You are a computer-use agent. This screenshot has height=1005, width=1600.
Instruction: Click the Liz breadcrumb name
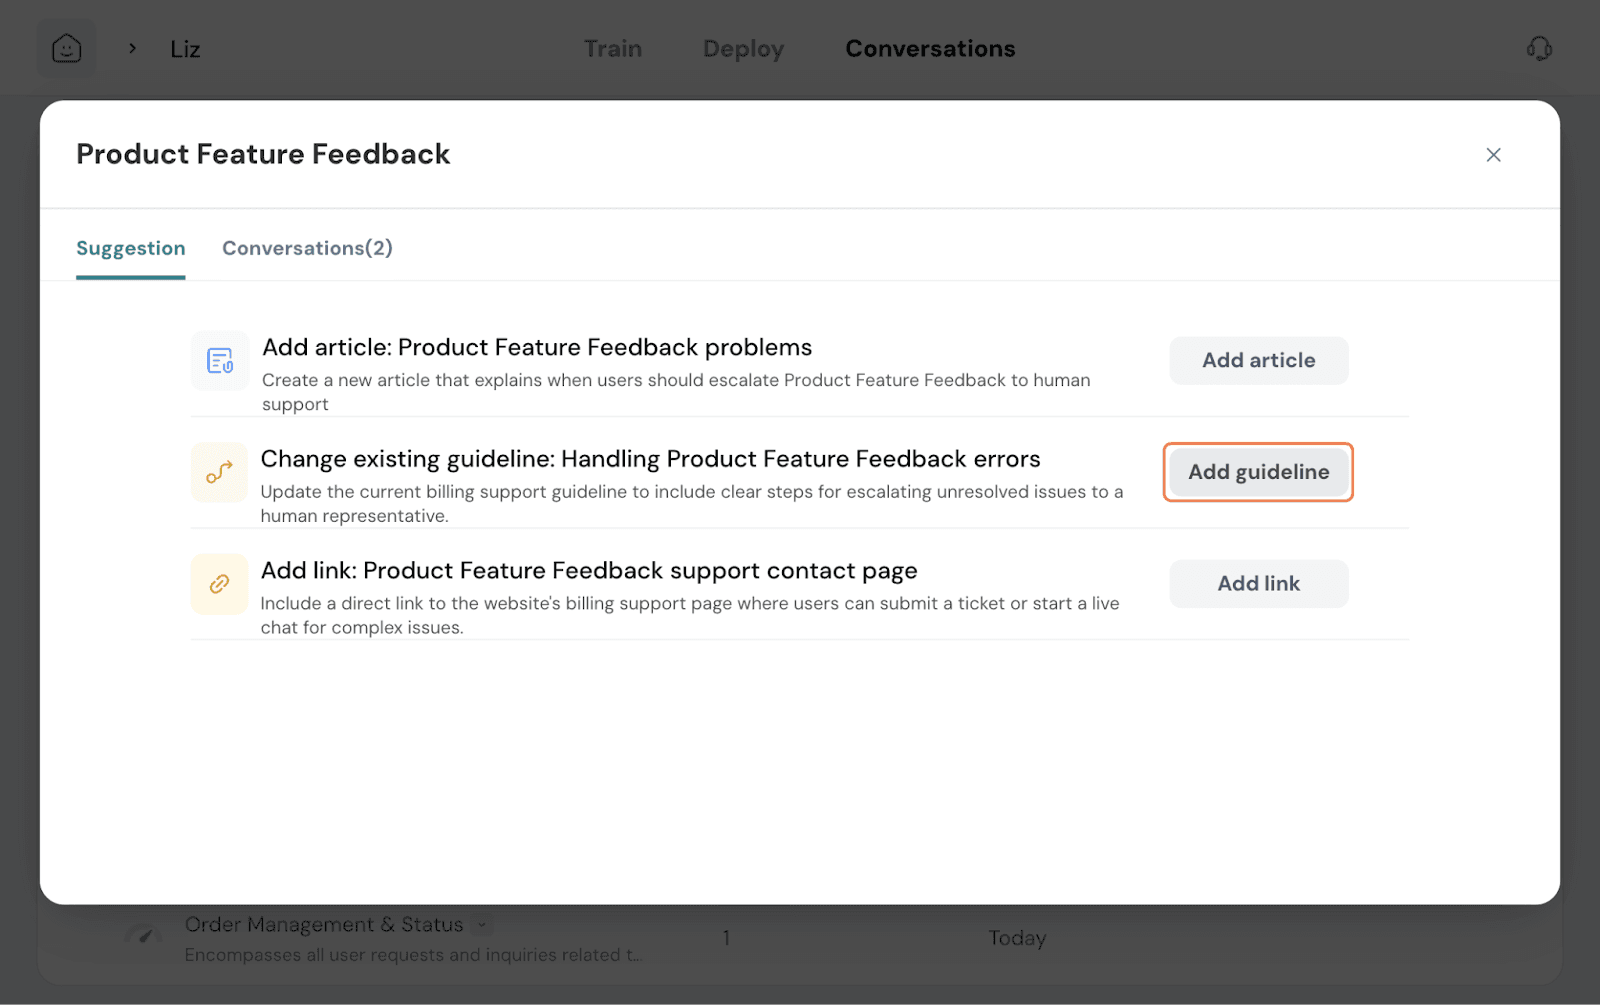click(x=185, y=49)
